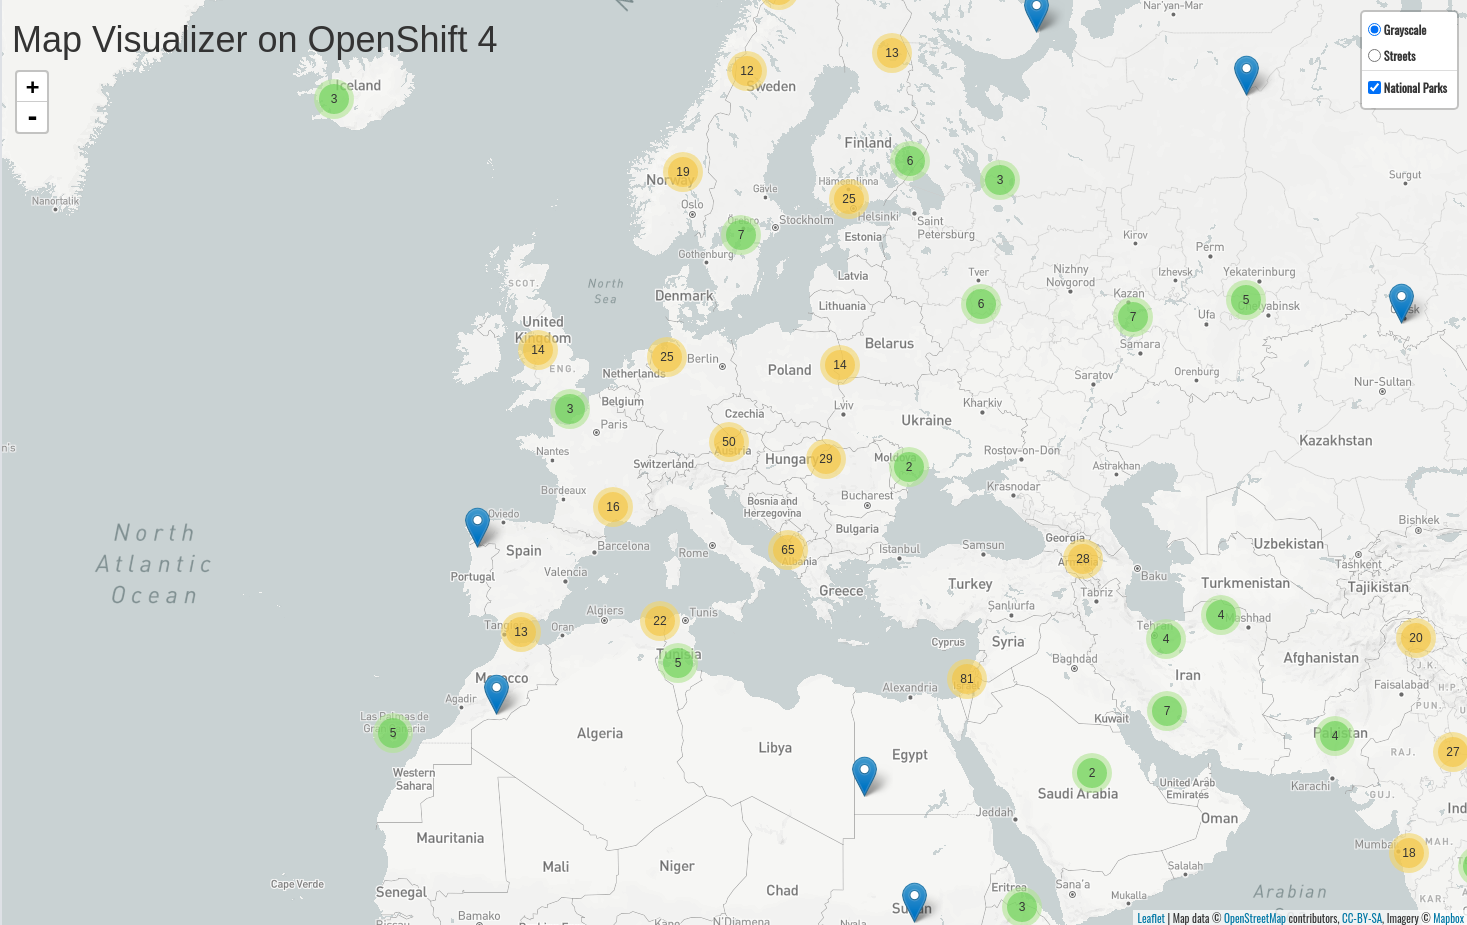Zoom out with the minus button
The height and width of the screenshot is (925, 1467).
[x=32, y=118]
